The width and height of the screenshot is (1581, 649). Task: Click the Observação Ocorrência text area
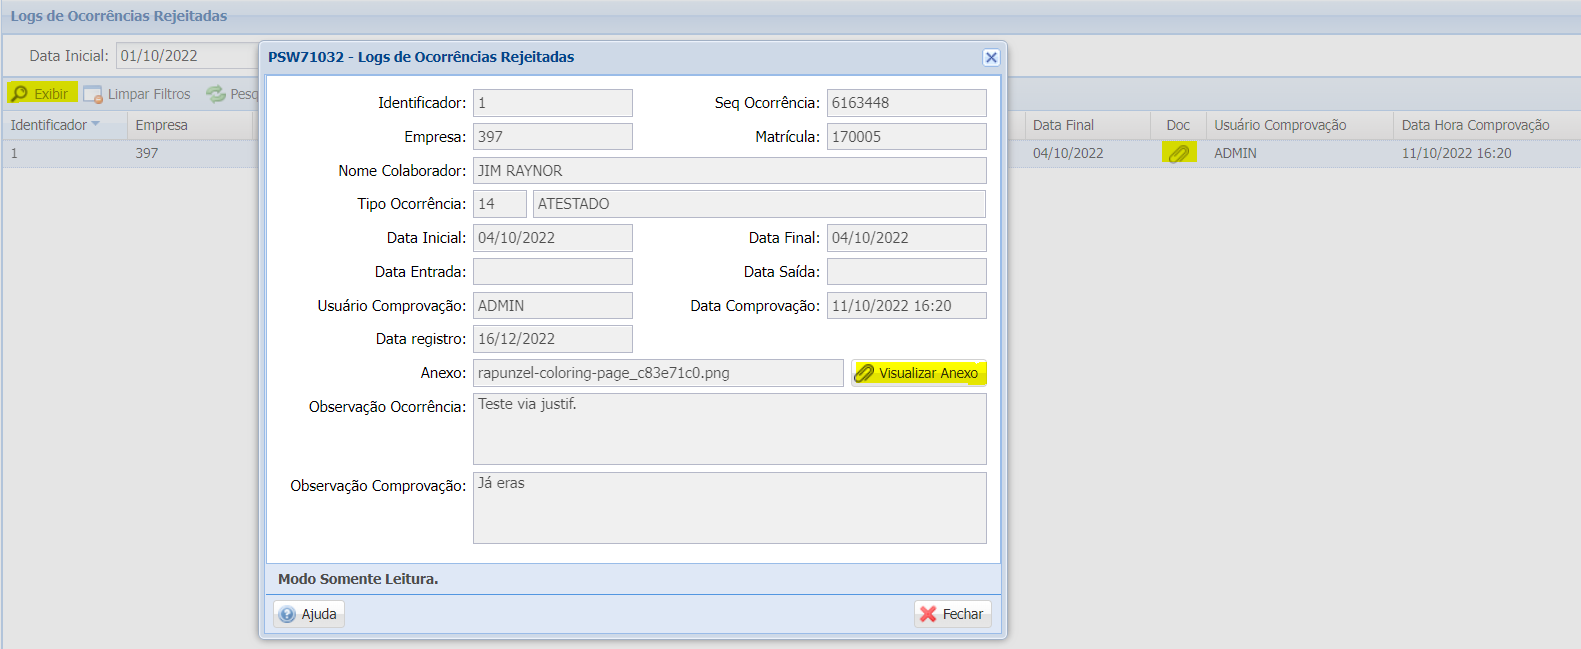tap(729, 429)
